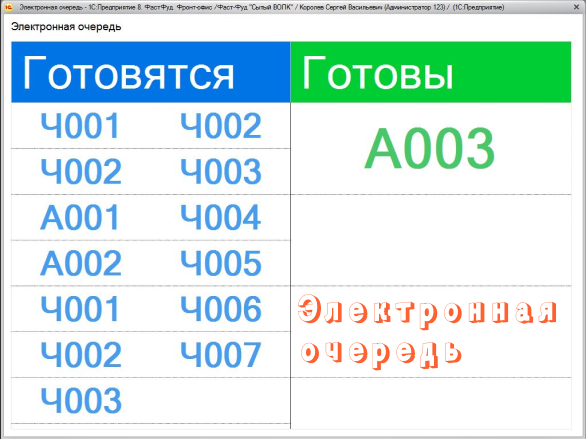The image size is (586, 439).
Task: Click the orange Электронная очередь banner text
Action: click(427, 331)
